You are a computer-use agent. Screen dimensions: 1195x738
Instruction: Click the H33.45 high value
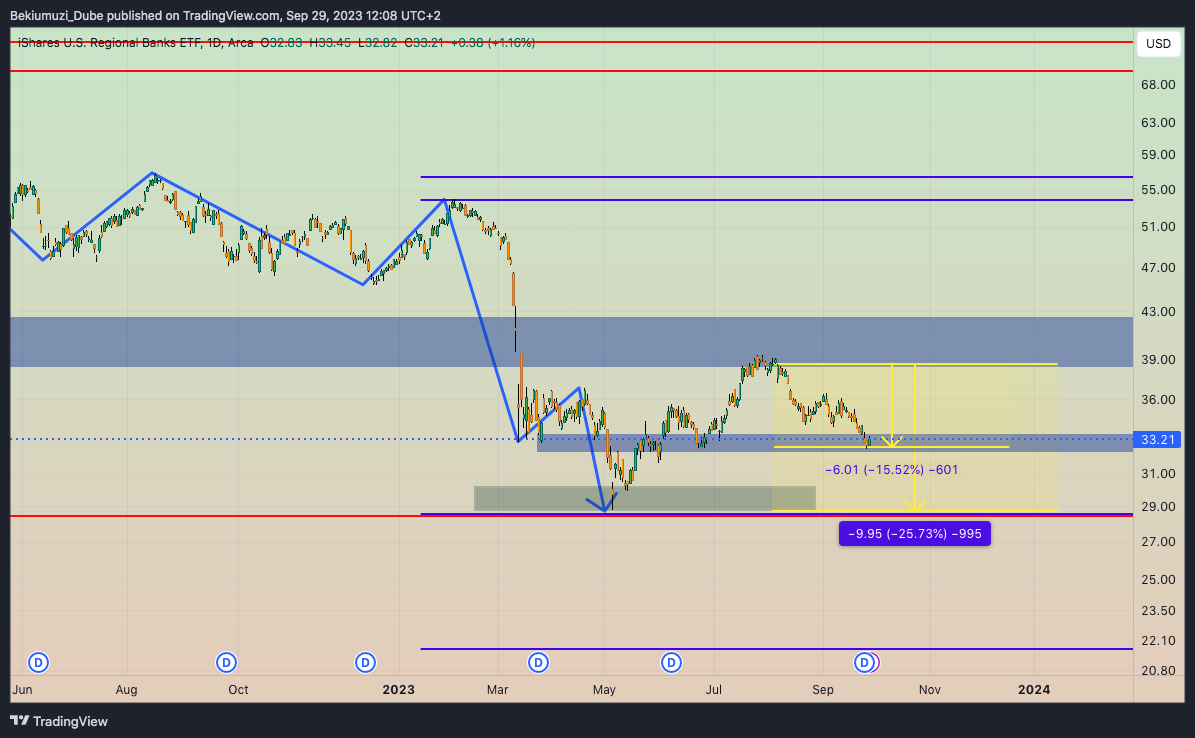(x=330, y=43)
